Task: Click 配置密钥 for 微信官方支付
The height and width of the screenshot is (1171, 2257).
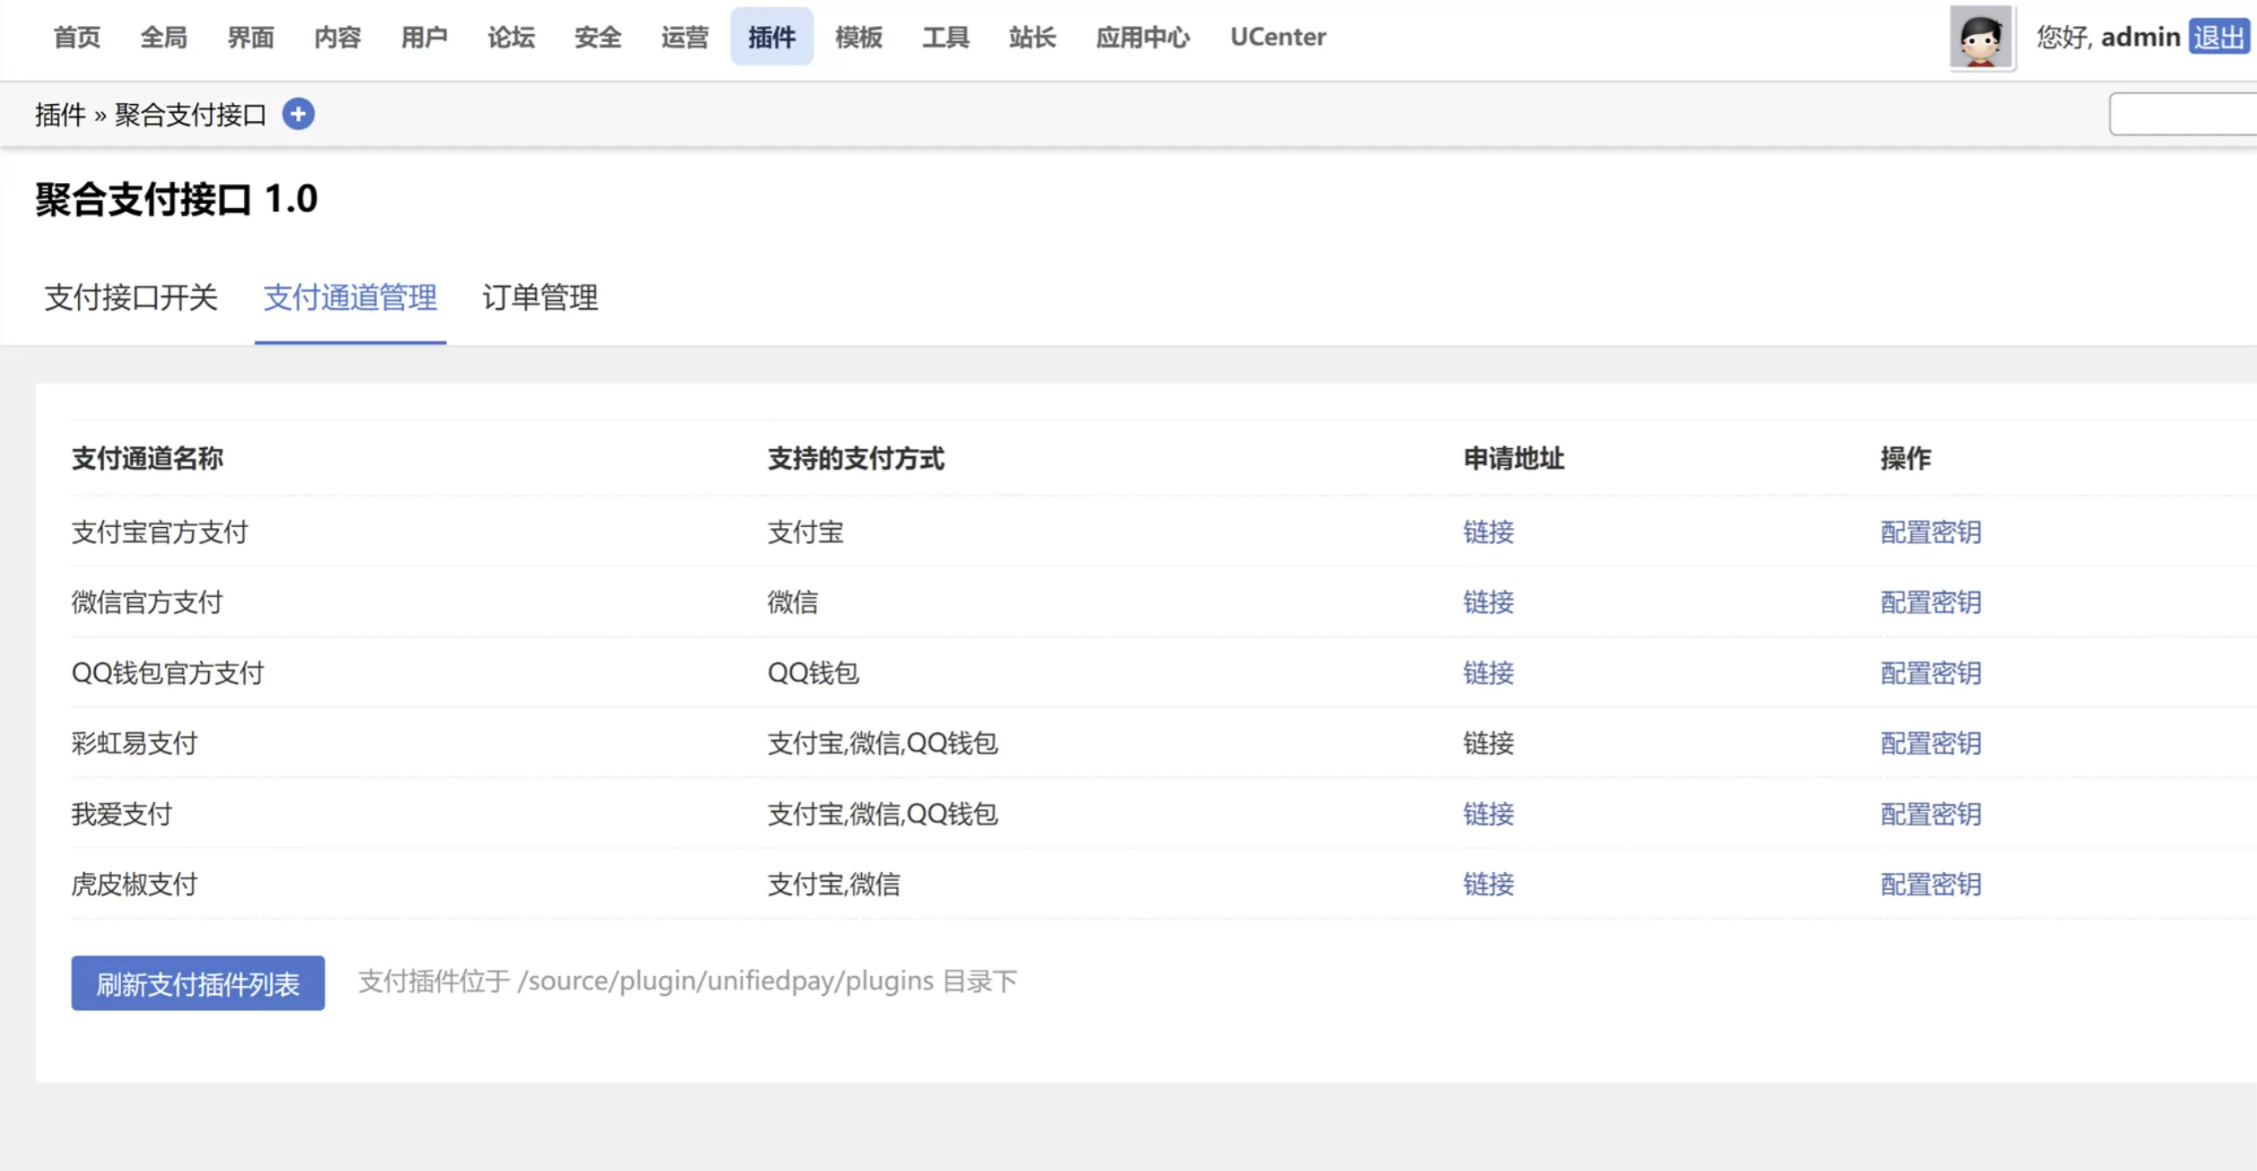Action: 1930,602
